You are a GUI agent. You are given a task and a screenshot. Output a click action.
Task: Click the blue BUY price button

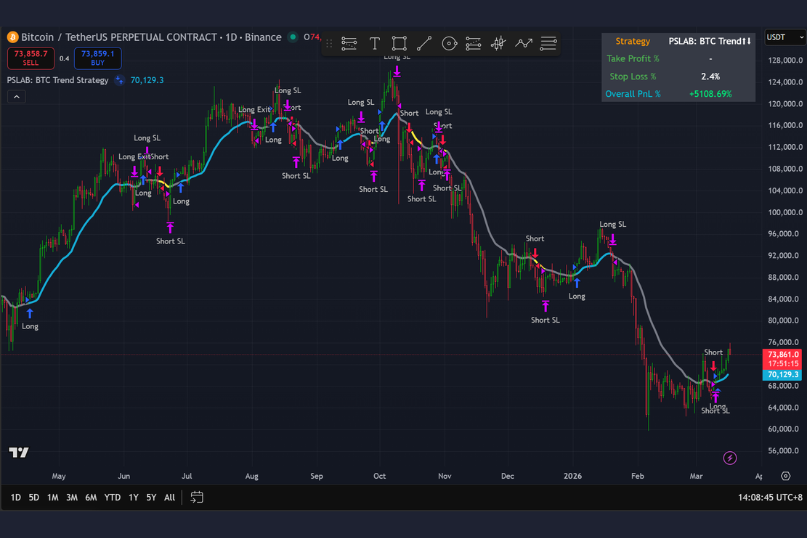98,57
